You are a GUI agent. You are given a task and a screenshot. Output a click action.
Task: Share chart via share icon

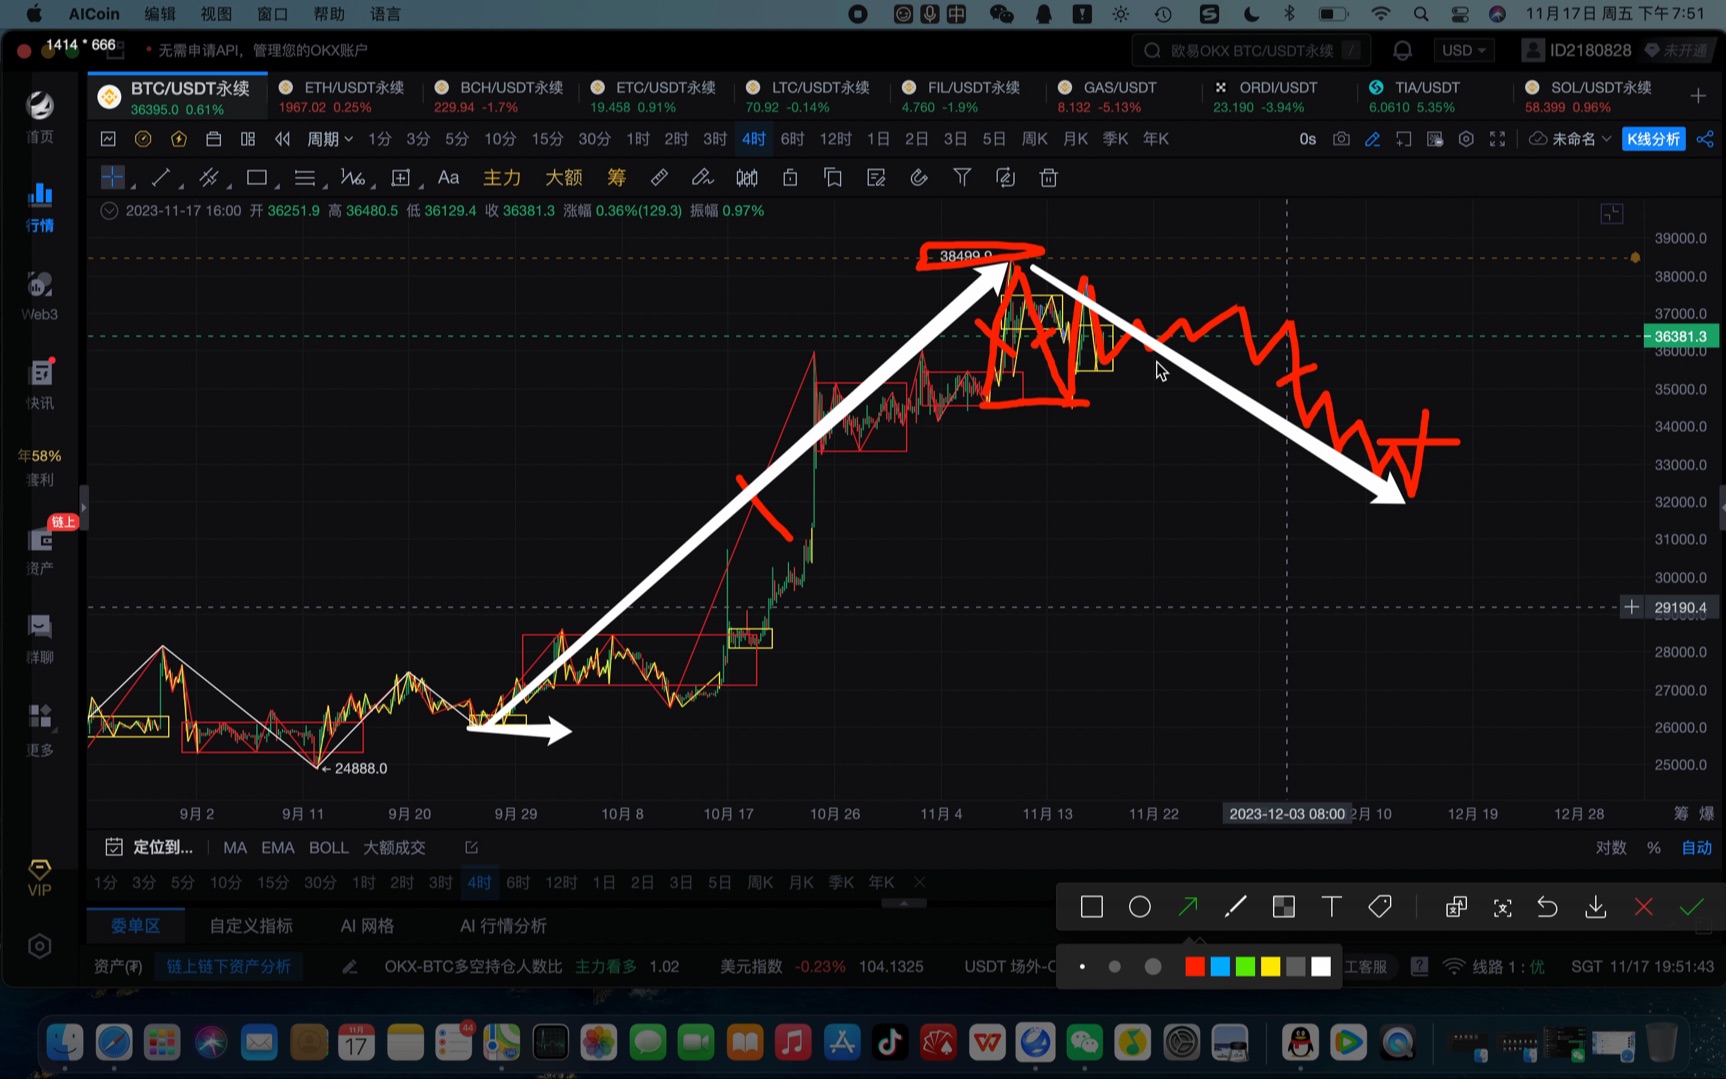pyautogui.click(x=1705, y=139)
